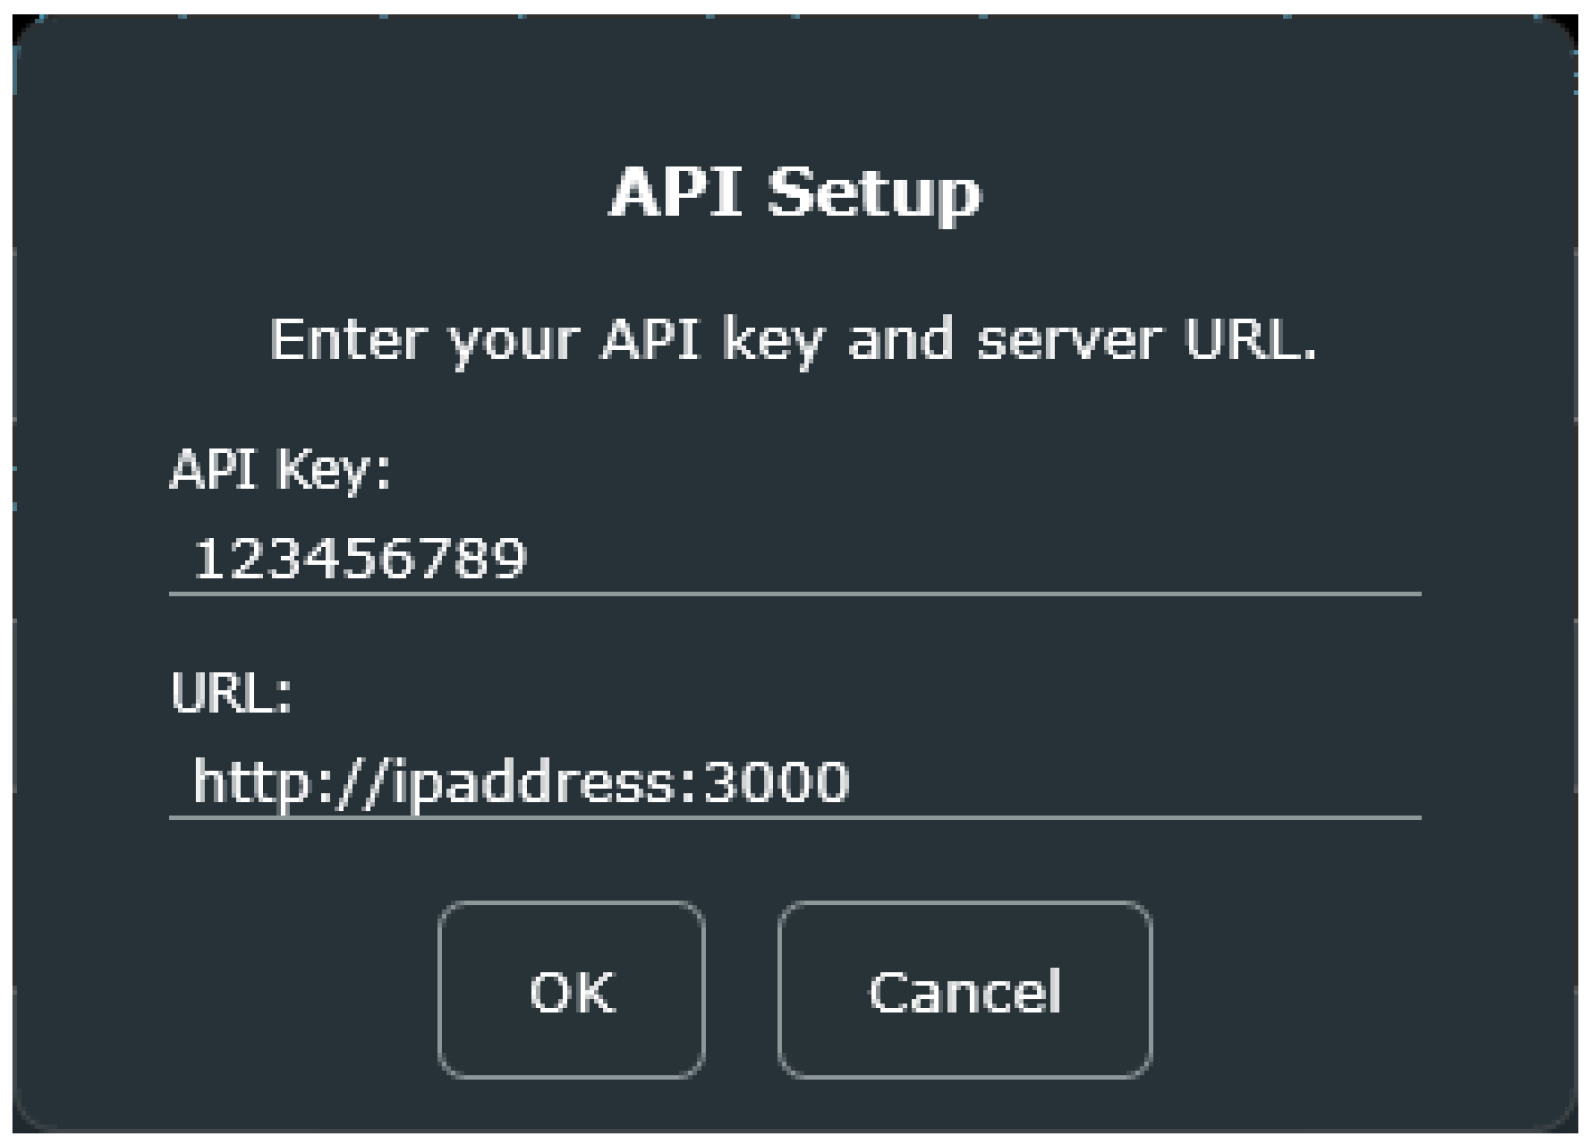Image resolution: width=1591 pixels, height=1148 pixels.
Task: Focus the URL input field
Action: coord(795,781)
